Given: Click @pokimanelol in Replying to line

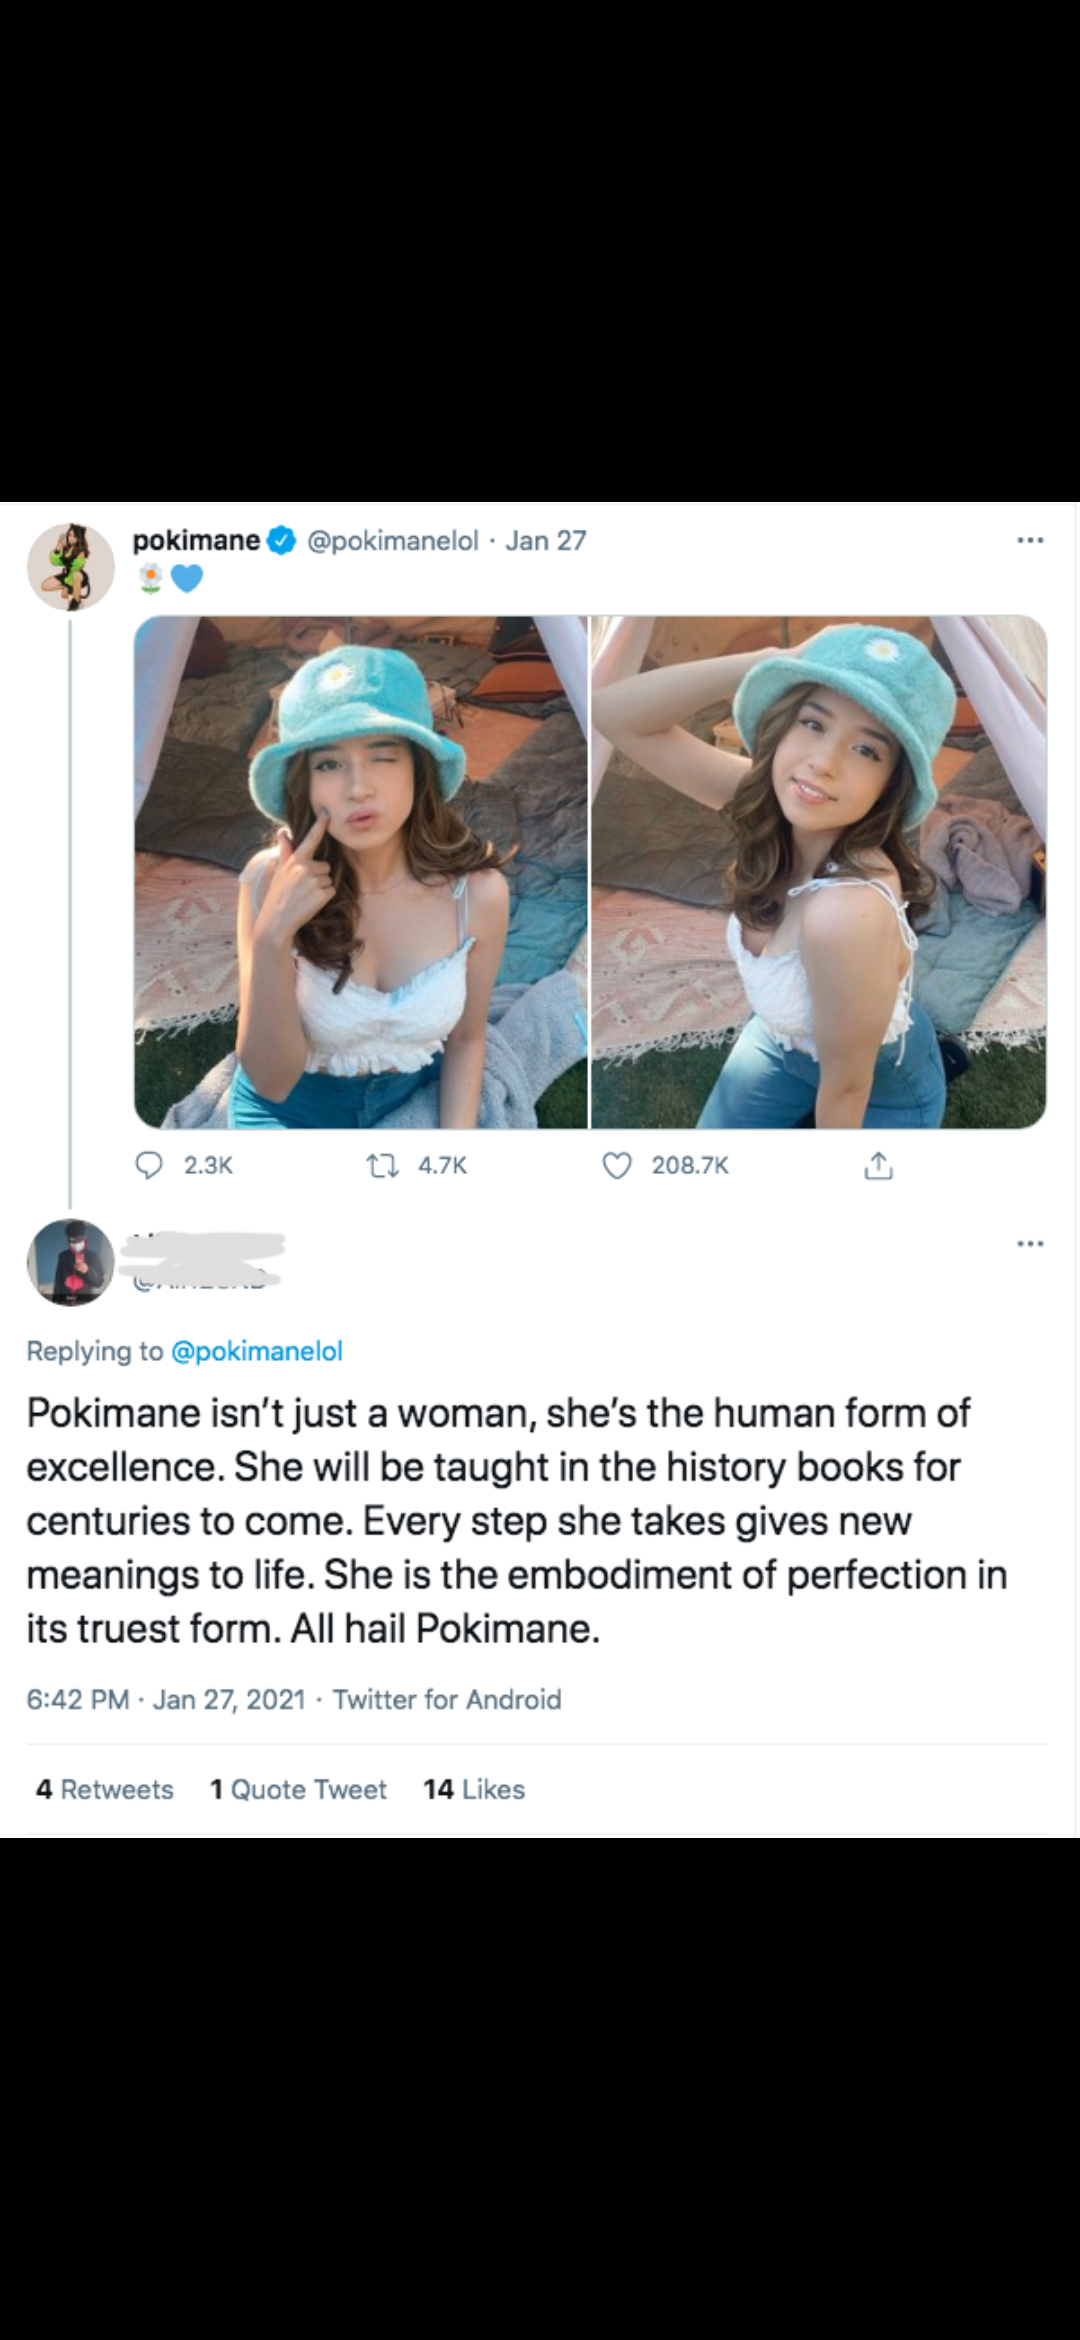Looking at the screenshot, I should [257, 1351].
